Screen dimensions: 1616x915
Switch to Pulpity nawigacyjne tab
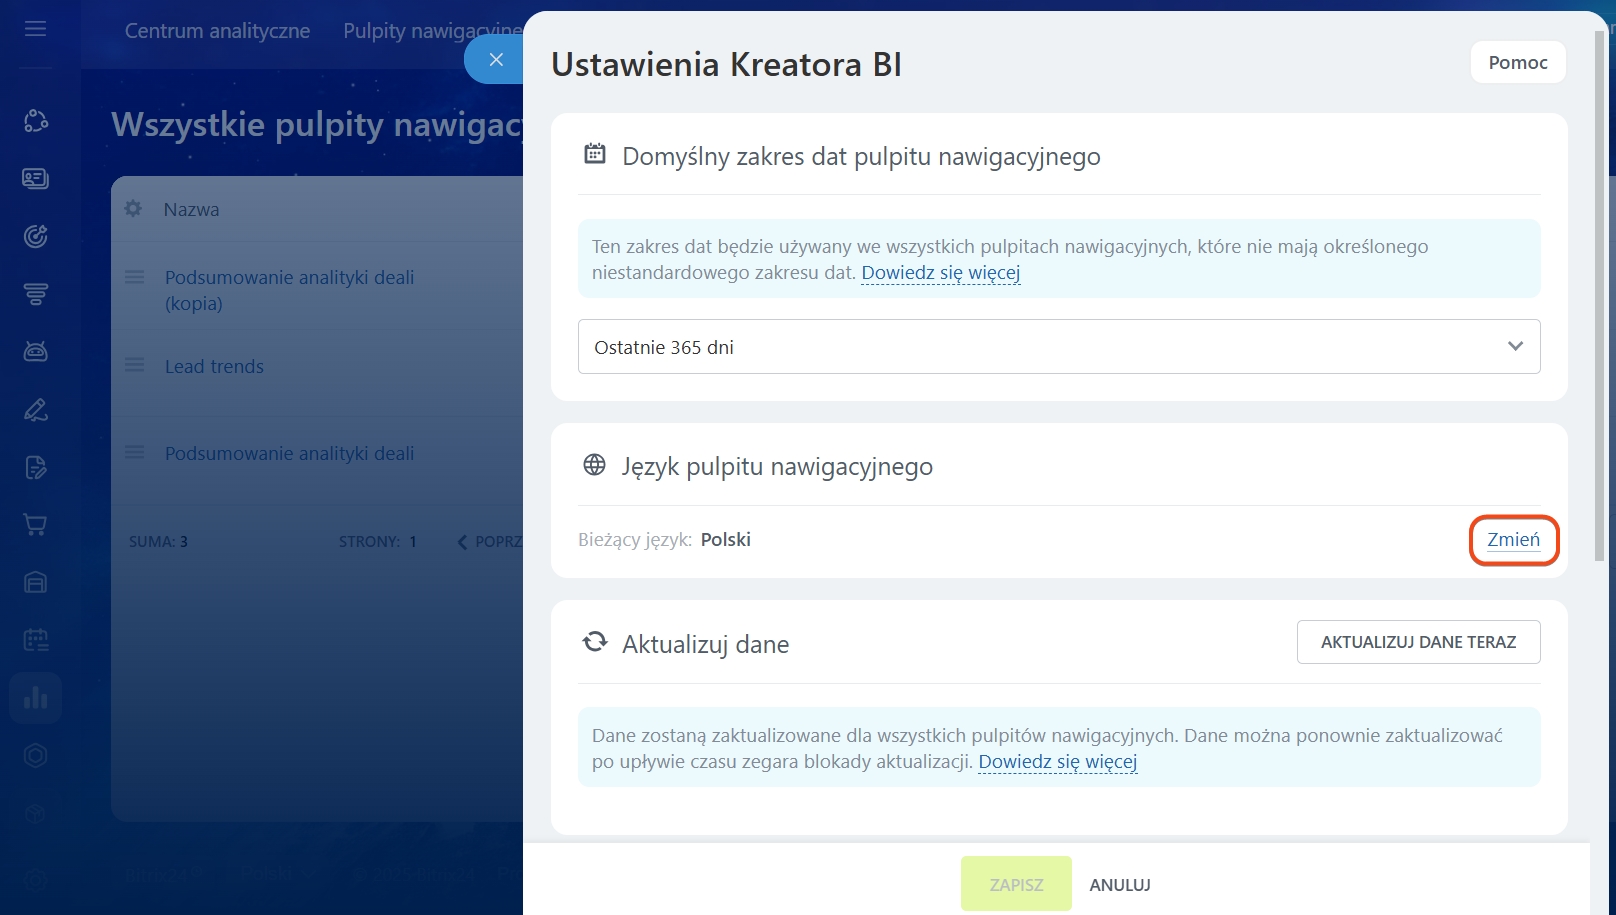click(x=430, y=31)
